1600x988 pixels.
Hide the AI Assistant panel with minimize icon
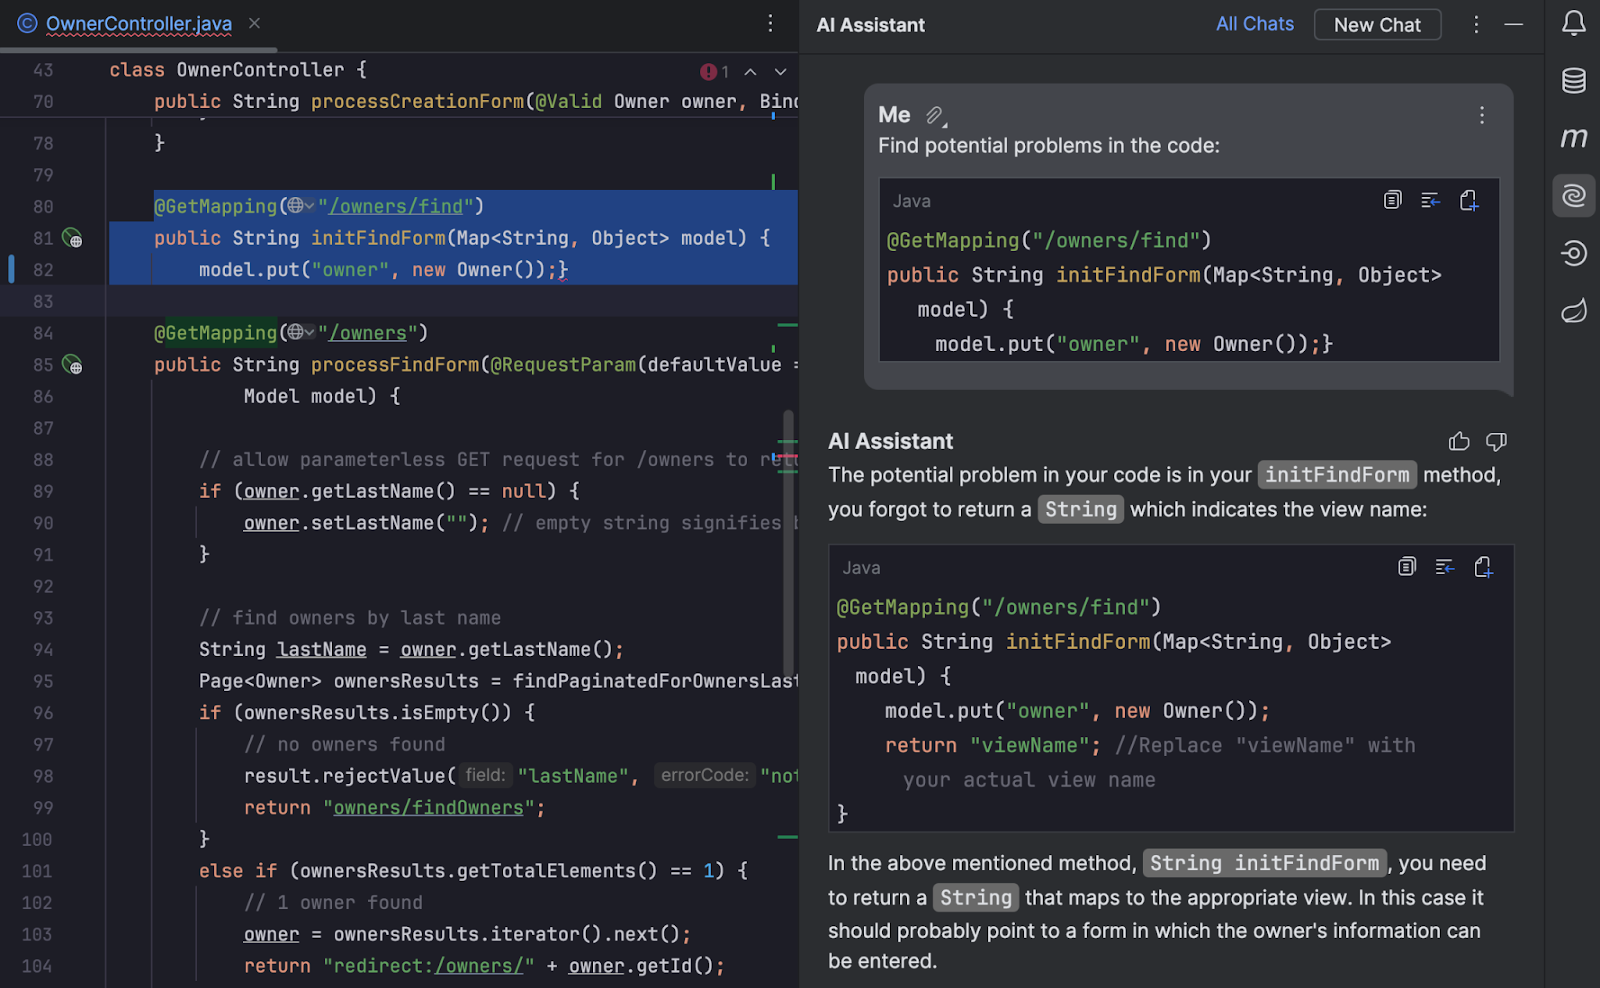[x=1514, y=24]
